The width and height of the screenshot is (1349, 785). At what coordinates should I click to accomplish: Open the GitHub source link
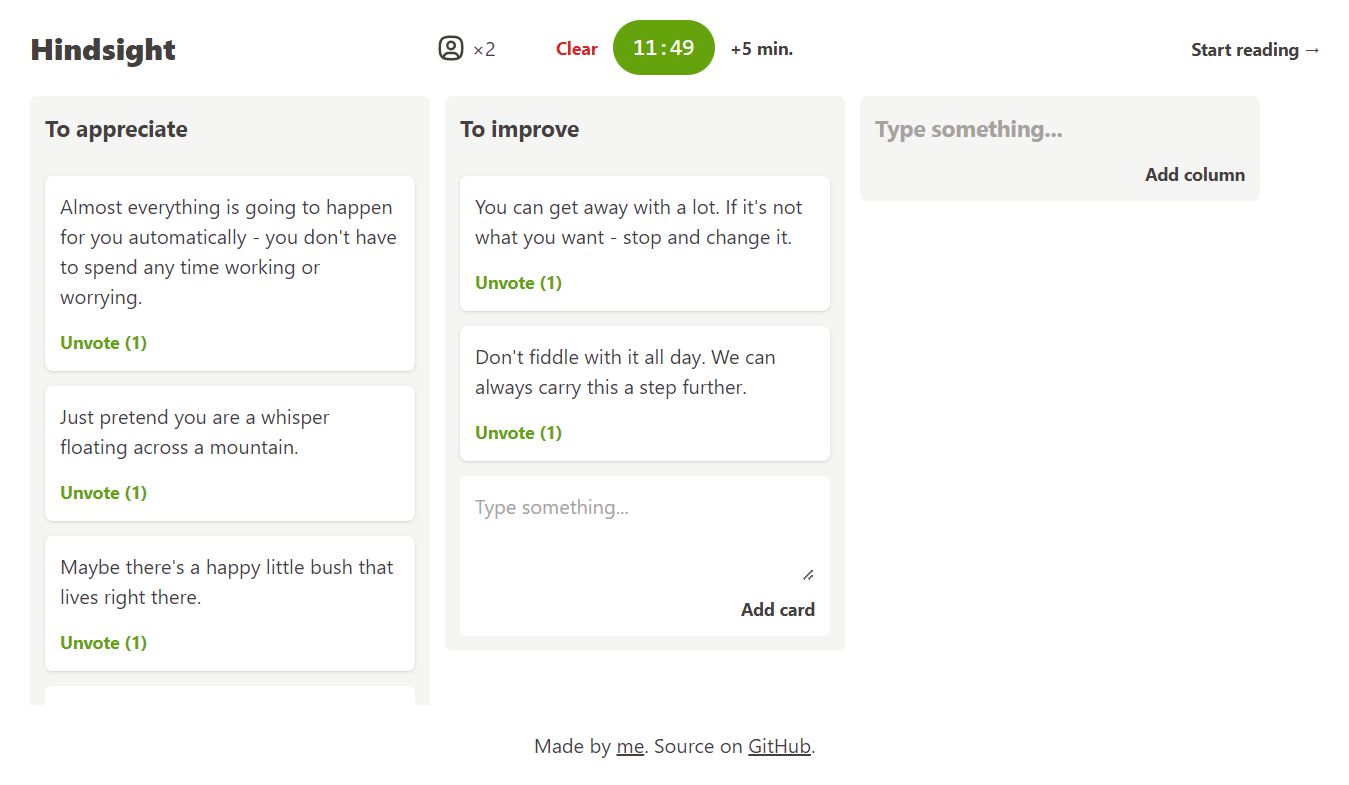pos(779,746)
